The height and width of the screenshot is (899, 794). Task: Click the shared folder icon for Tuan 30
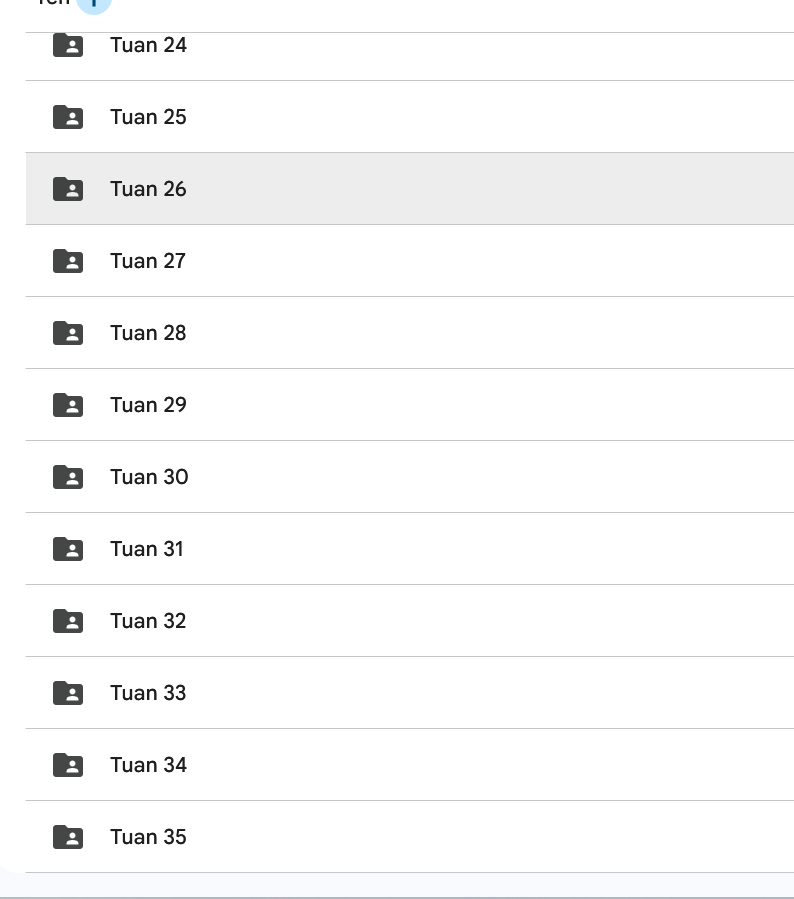pos(68,477)
